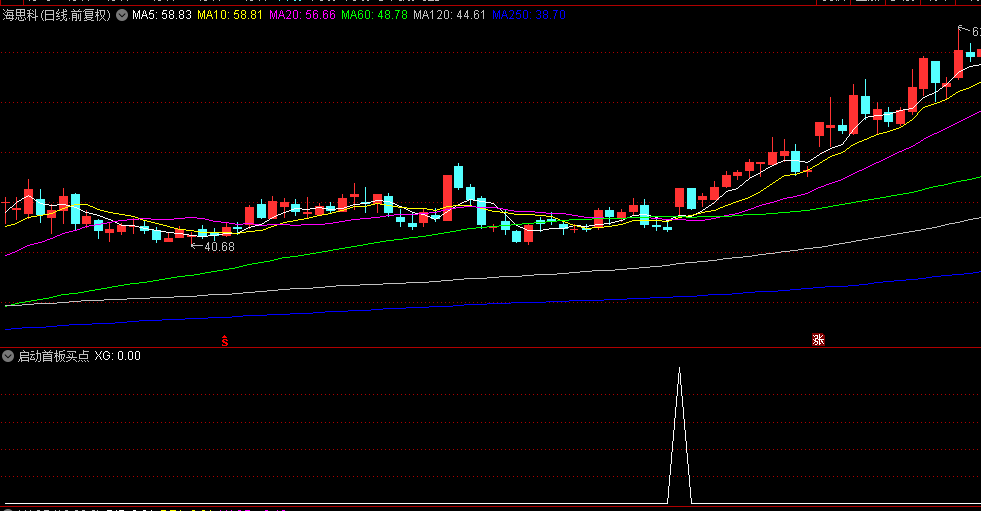Click the 启动首板买点 indicator name
This screenshot has width=981, height=511.
click(53, 357)
